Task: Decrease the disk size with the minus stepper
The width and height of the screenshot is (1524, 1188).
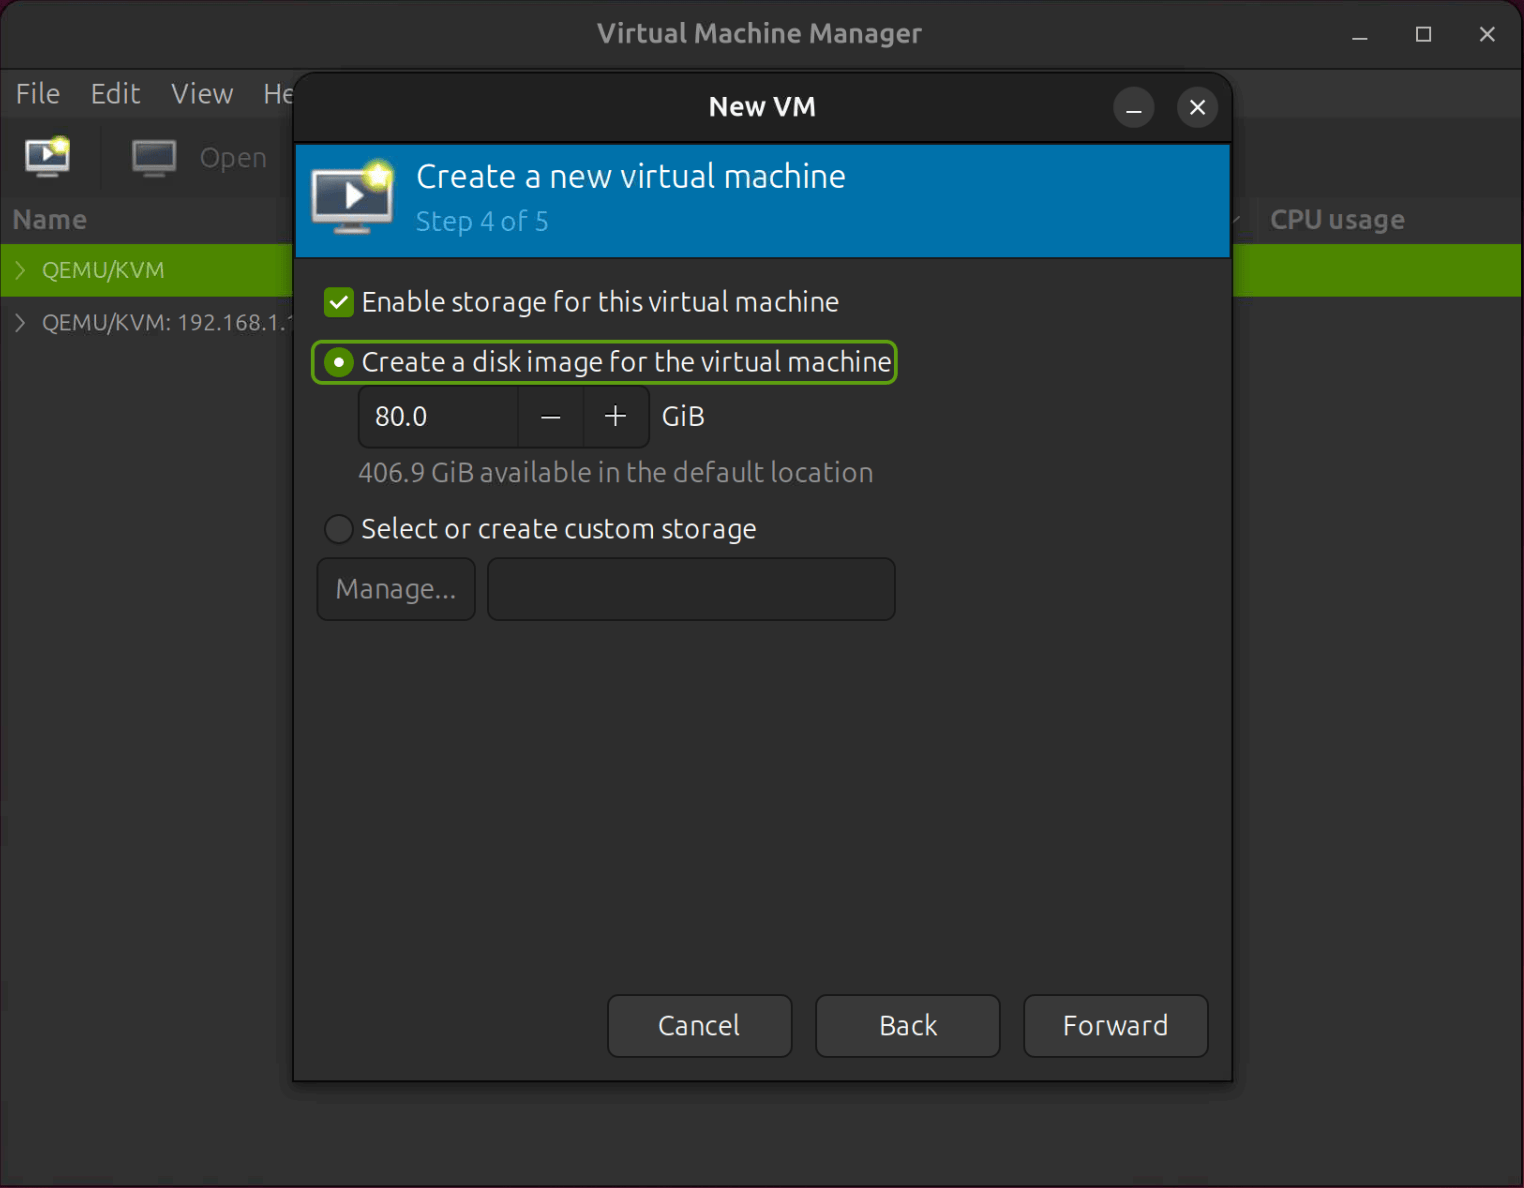Action: (550, 417)
